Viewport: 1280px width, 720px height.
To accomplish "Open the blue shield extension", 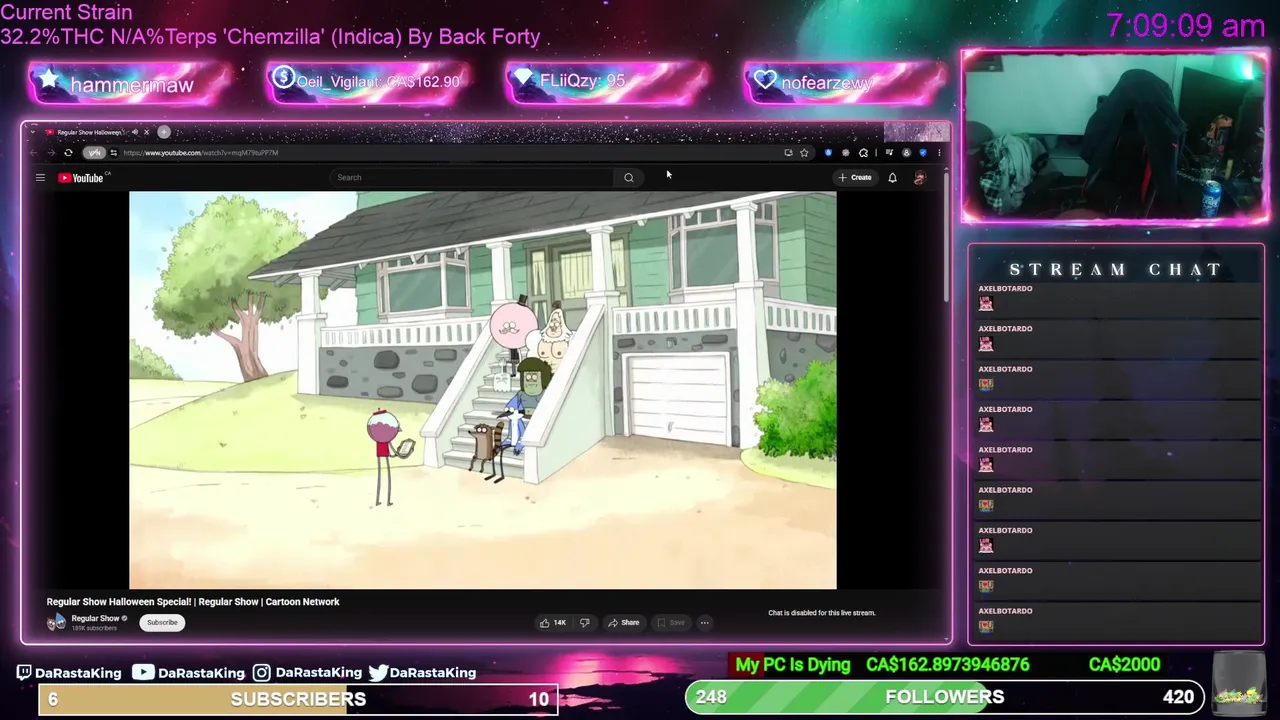I will coord(828,153).
